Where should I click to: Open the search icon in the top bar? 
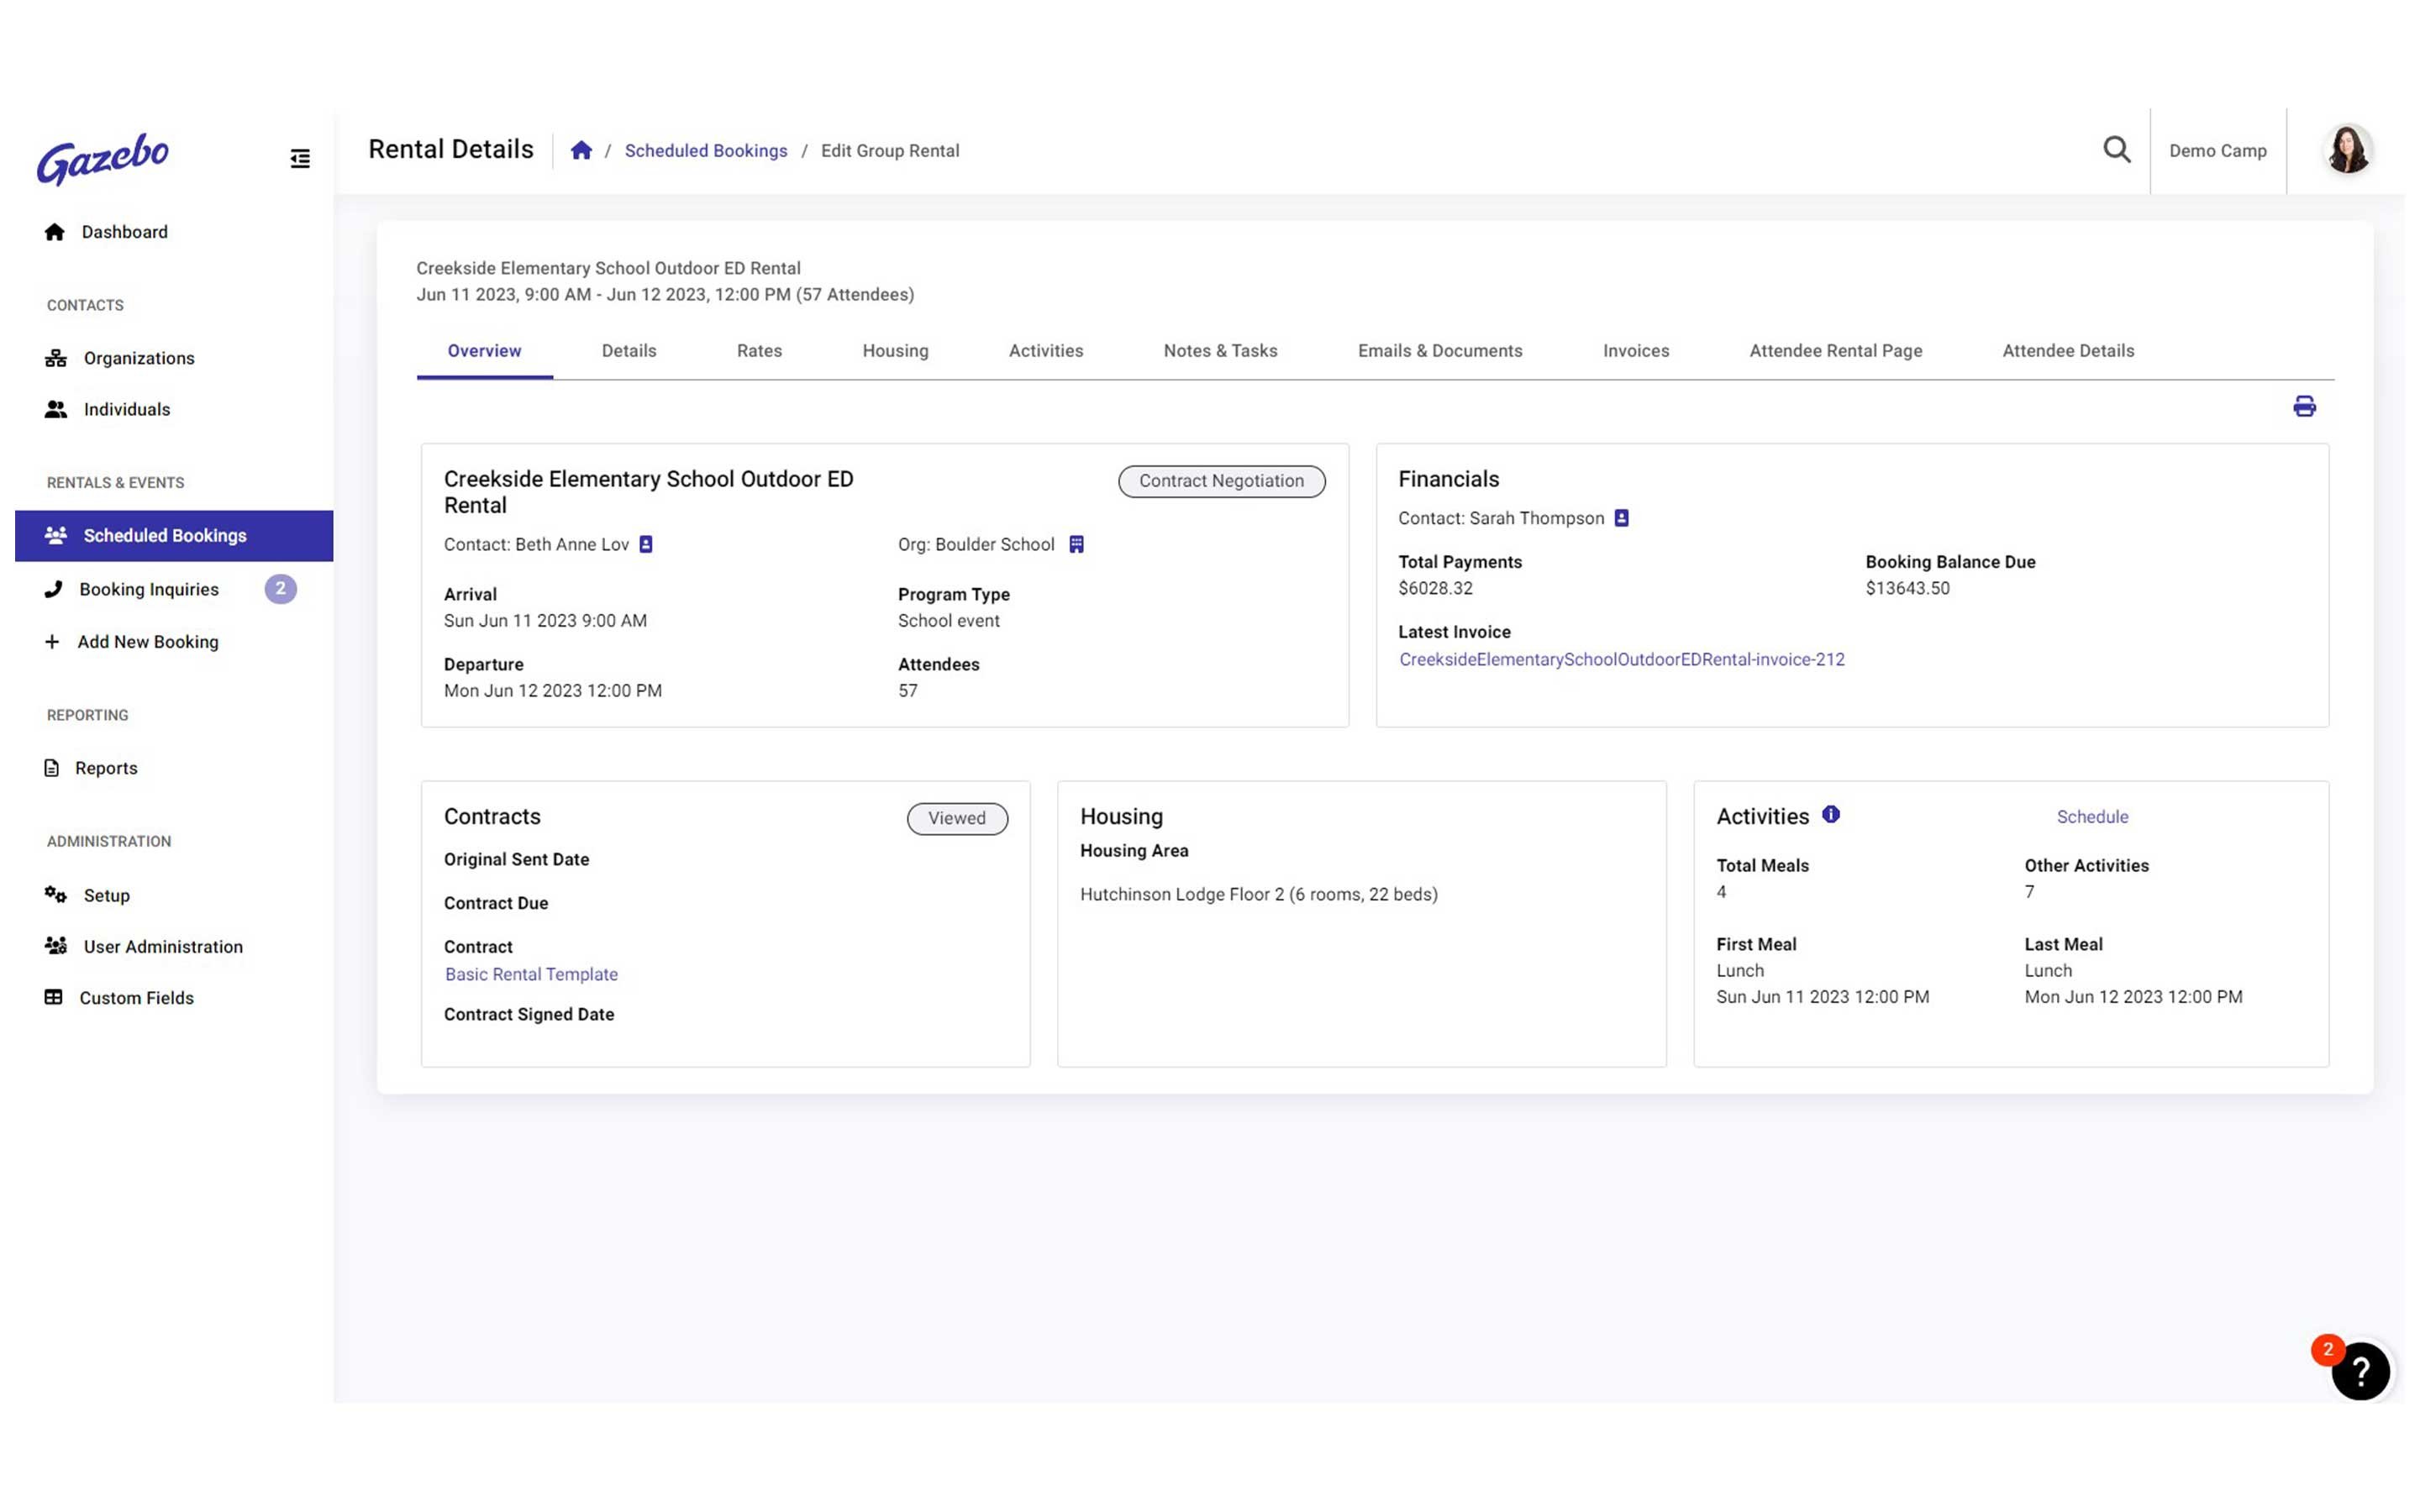(x=2116, y=149)
